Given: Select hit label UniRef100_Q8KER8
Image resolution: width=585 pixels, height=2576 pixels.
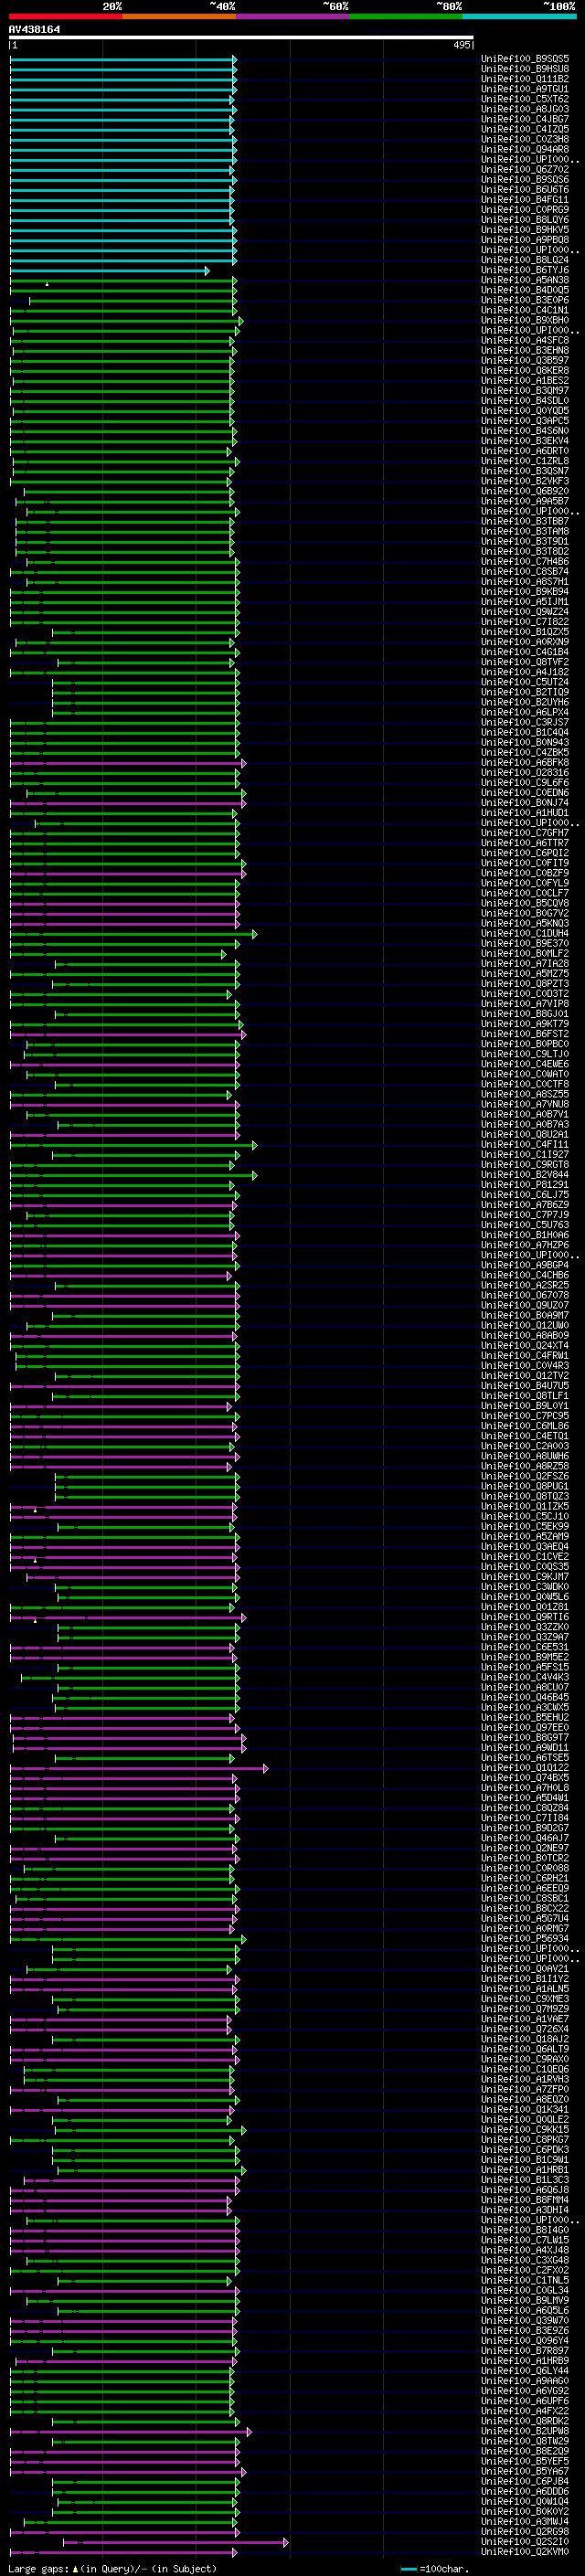Looking at the screenshot, I should pyautogui.click(x=525, y=371).
